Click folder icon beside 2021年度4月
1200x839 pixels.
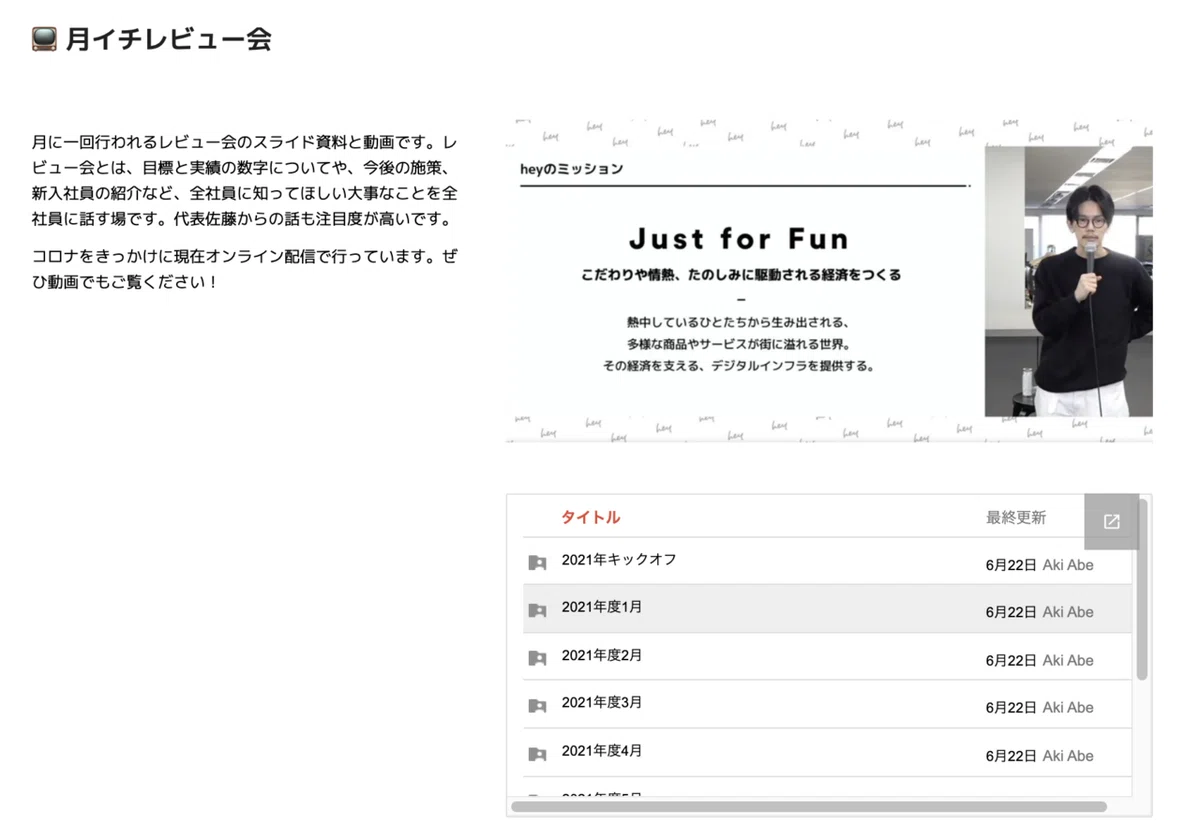pyautogui.click(x=537, y=754)
